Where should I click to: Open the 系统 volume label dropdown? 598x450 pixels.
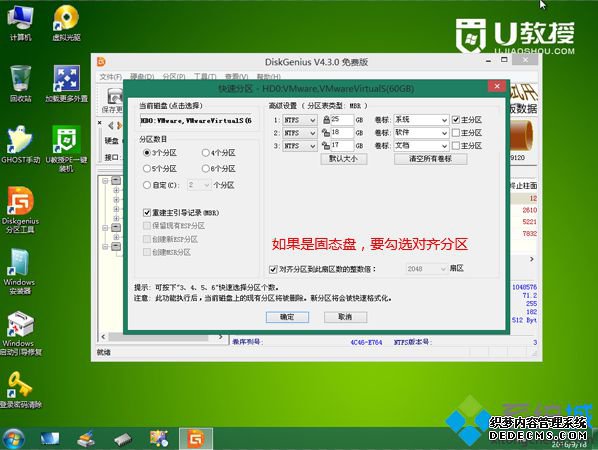(x=421, y=120)
